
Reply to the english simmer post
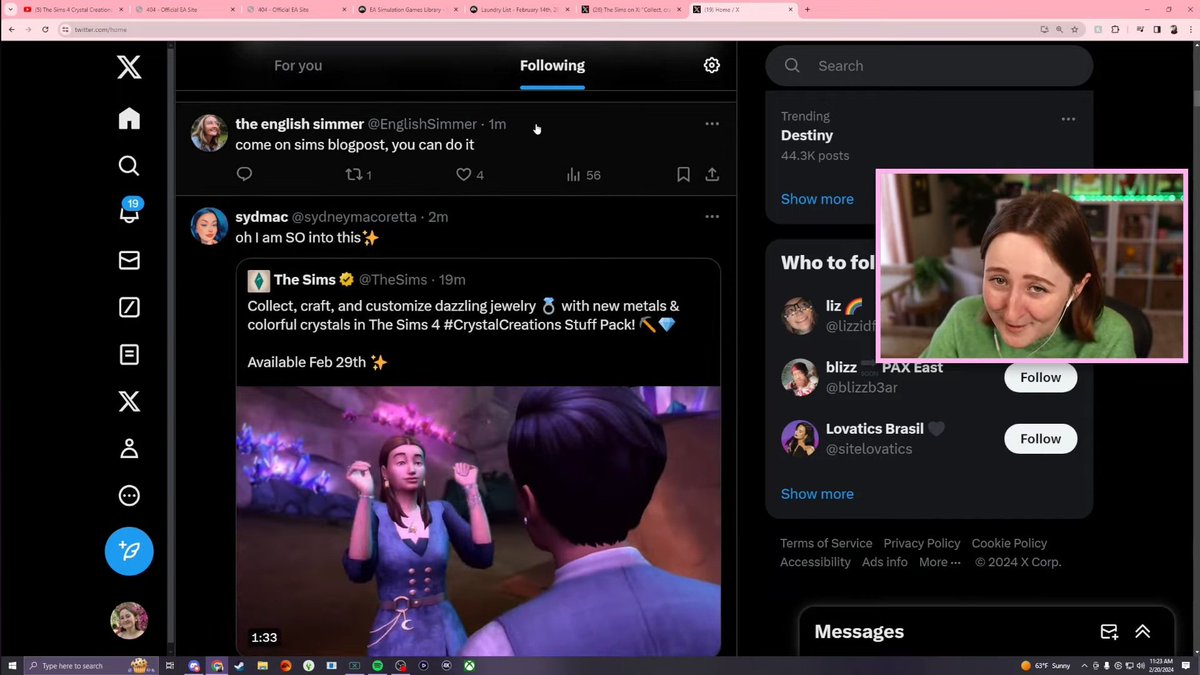[244, 174]
